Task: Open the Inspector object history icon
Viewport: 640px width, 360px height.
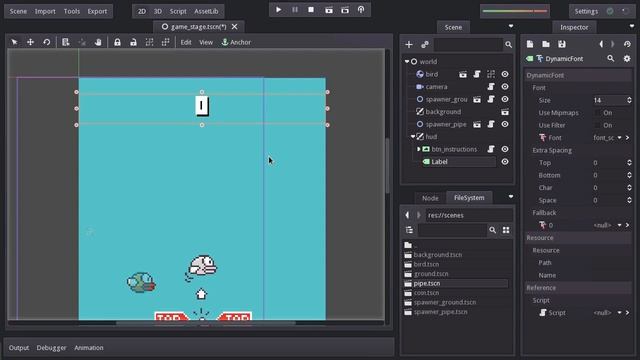Action: [627, 44]
